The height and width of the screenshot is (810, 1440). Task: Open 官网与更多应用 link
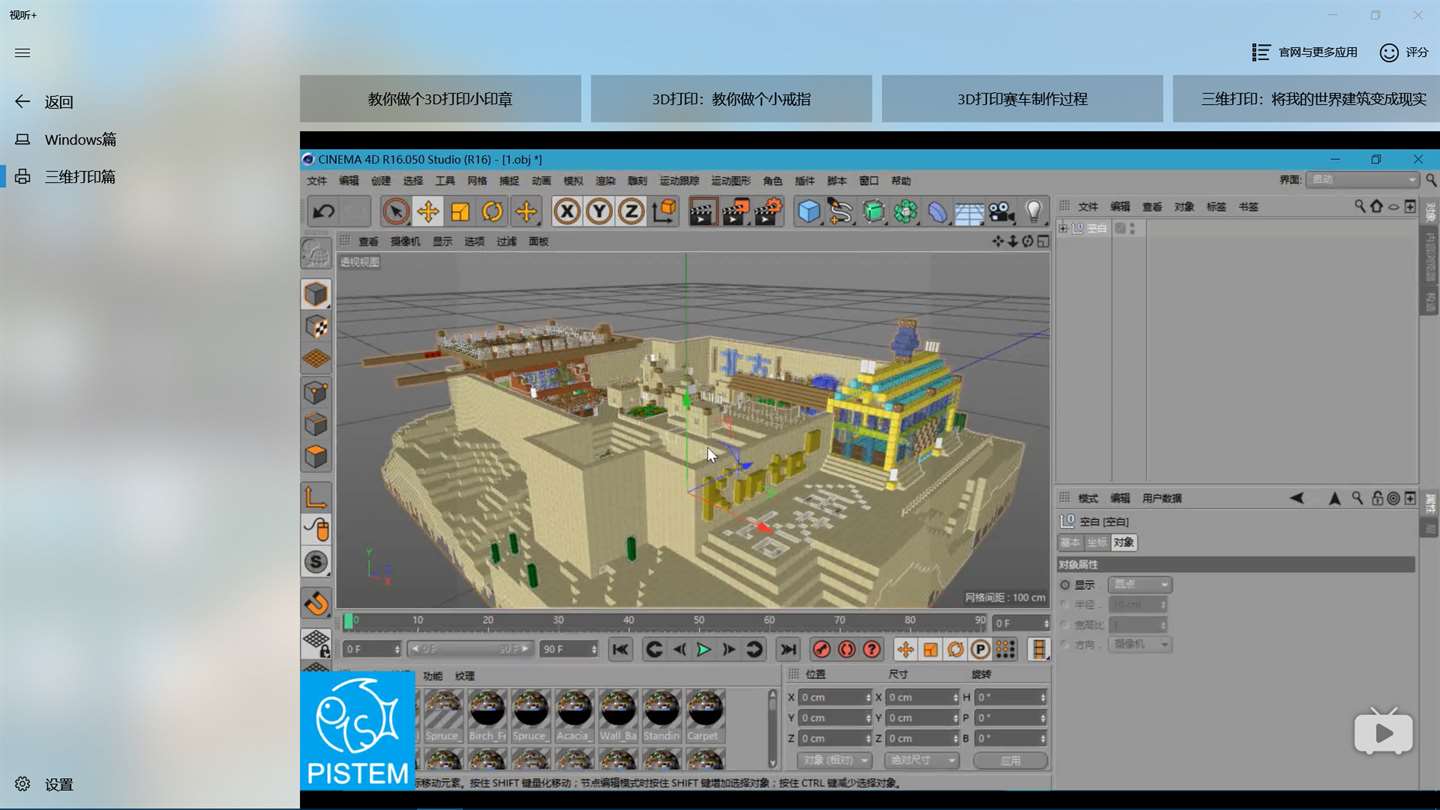[1305, 52]
